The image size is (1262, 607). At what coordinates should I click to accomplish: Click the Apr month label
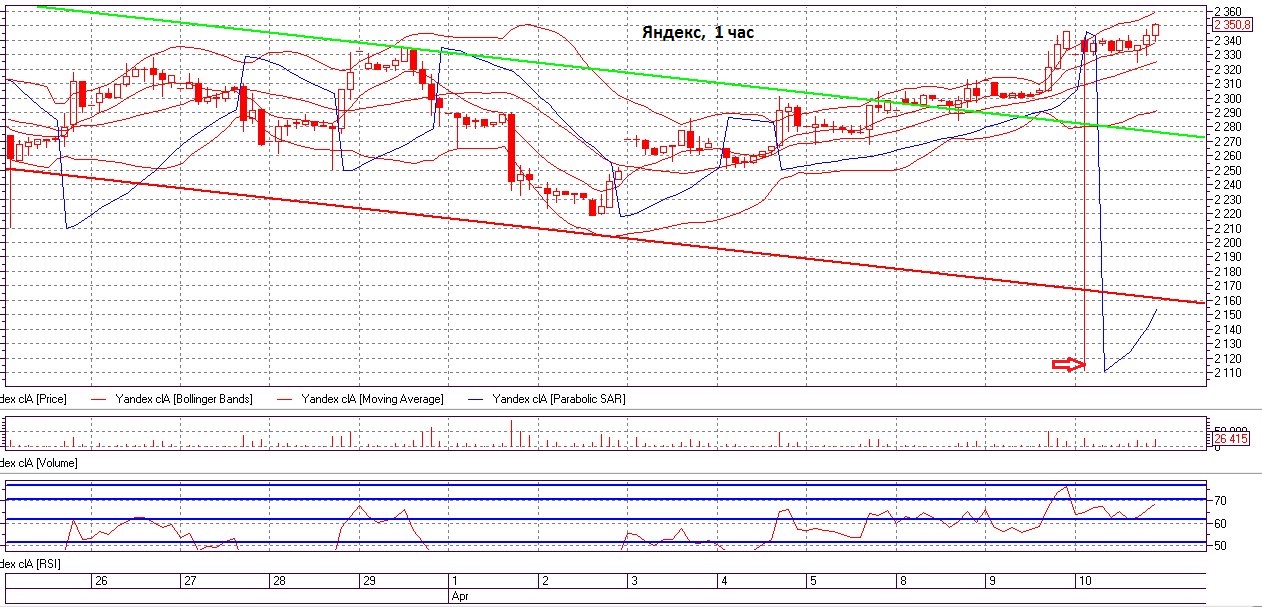(459, 594)
